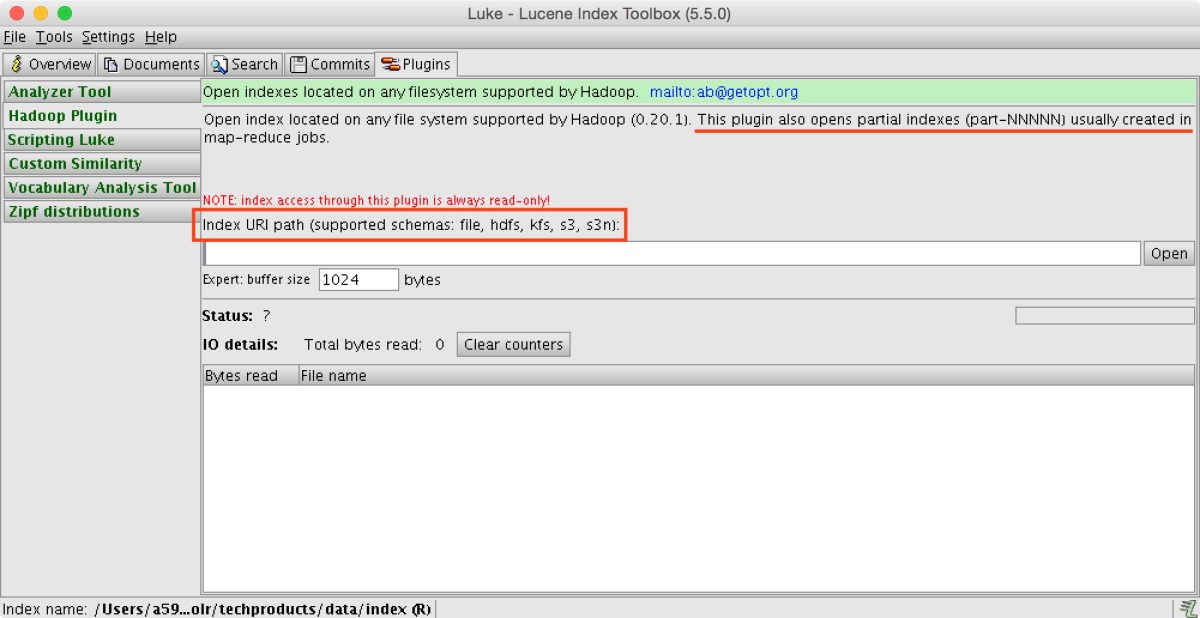Select the Search tab magnifier icon
This screenshot has height=618, width=1200.
219,64
